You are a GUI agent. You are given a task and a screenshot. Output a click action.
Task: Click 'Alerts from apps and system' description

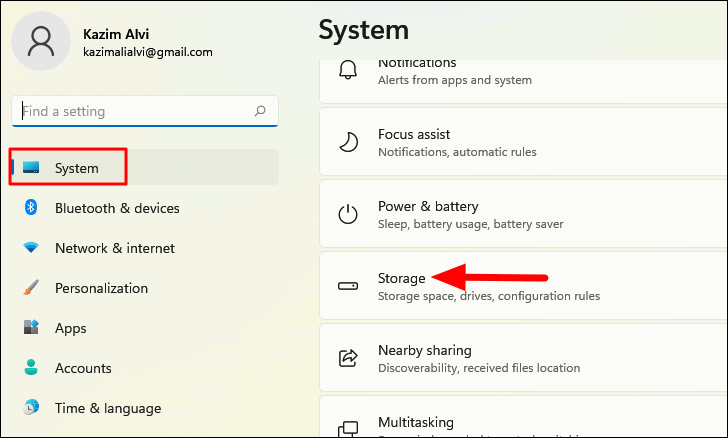[455, 80]
